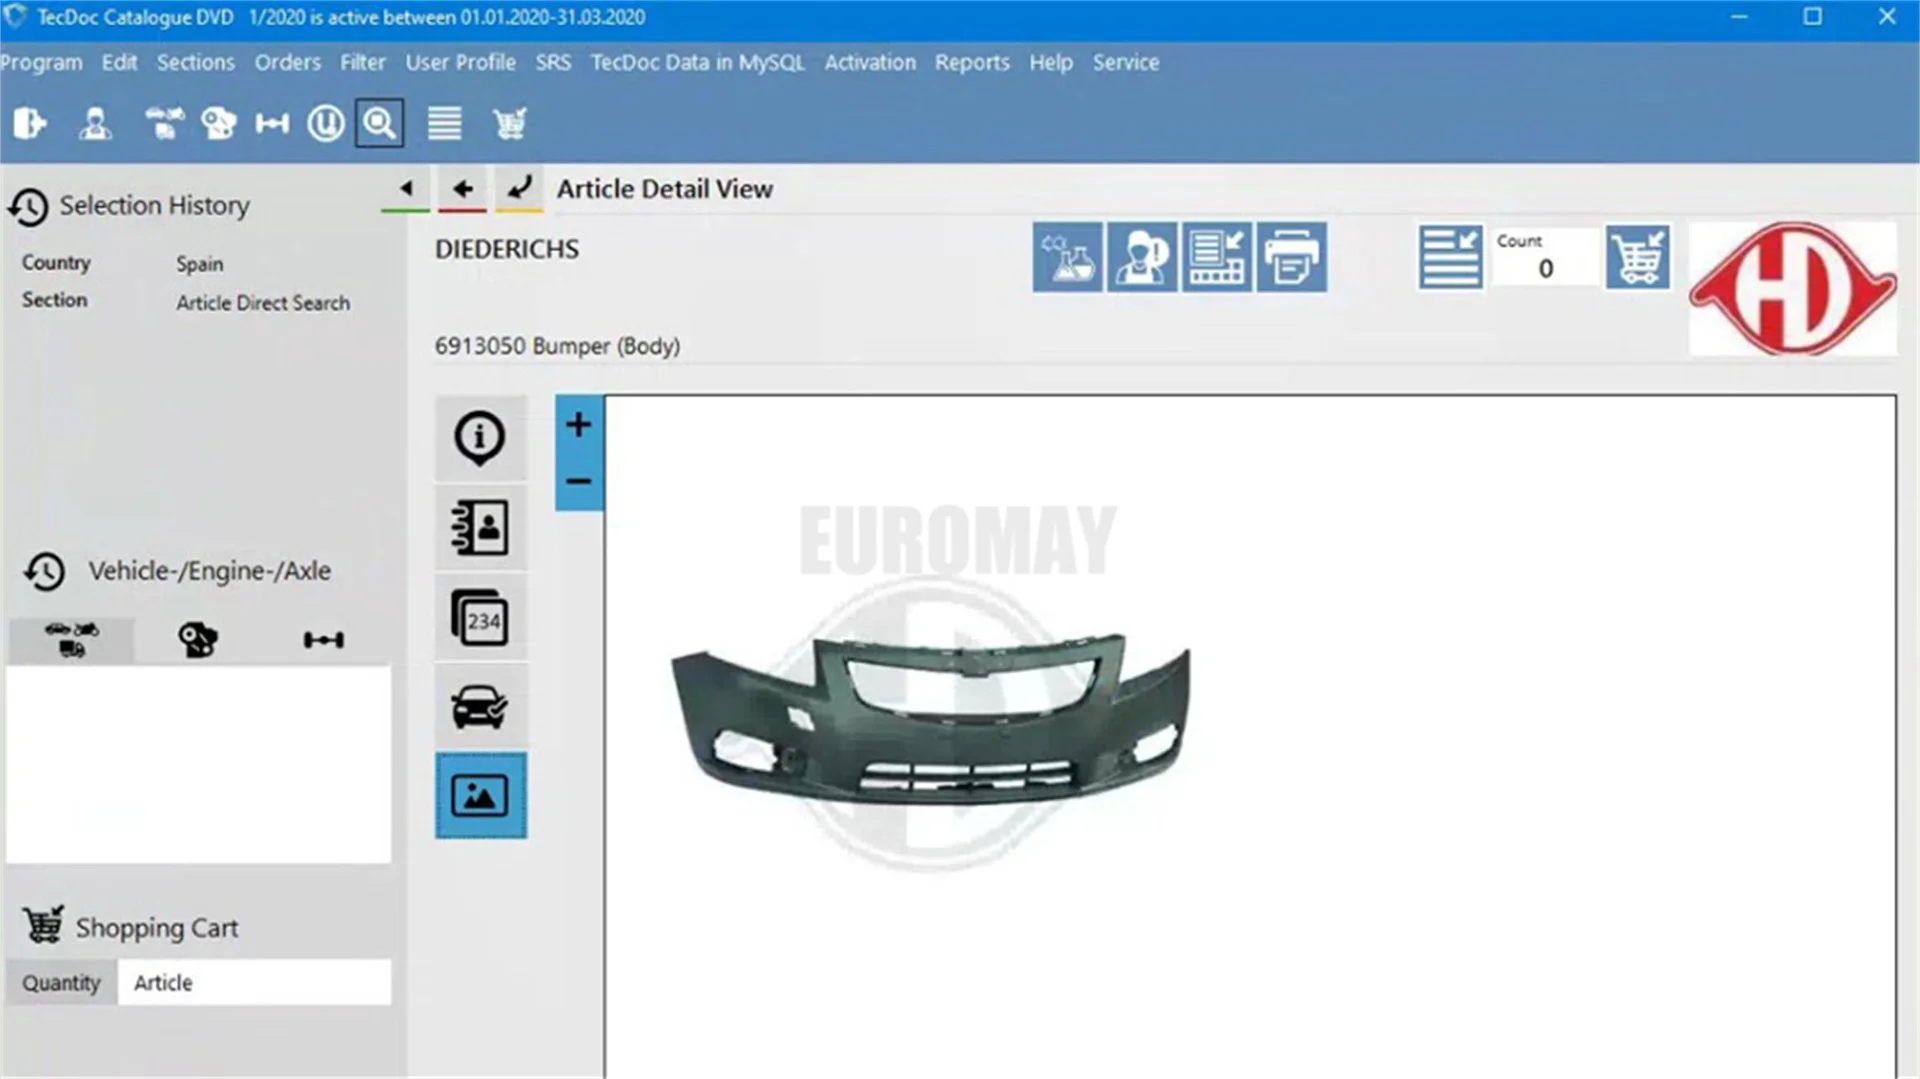The image size is (1920, 1079).
Task: Open the list view toolbar icon
Action: tap(445, 124)
